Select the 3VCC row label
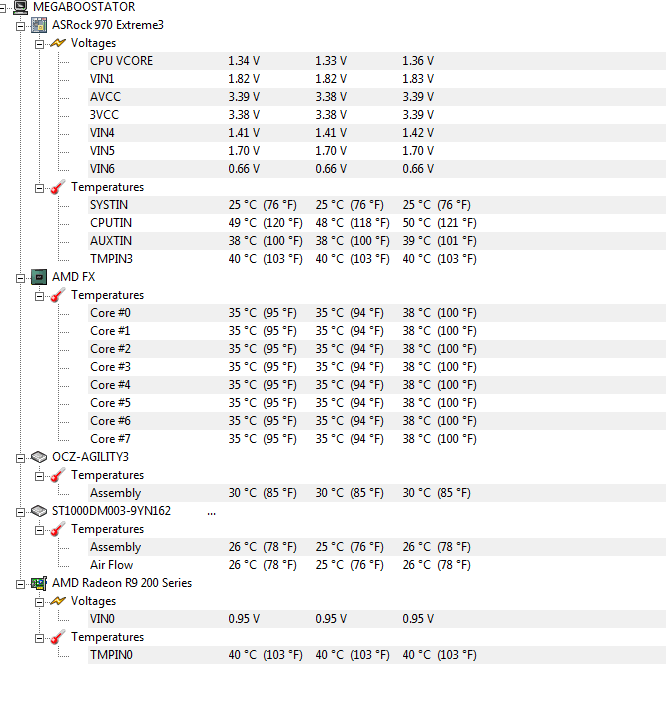 click(x=104, y=115)
